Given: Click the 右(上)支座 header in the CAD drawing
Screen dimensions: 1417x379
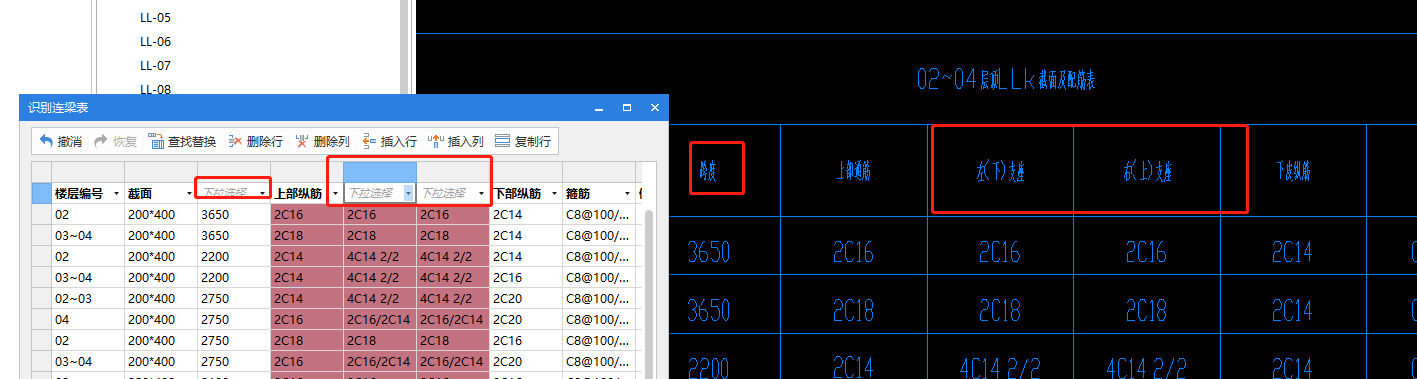Looking at the screenshot, I should tap(1147, 172).
